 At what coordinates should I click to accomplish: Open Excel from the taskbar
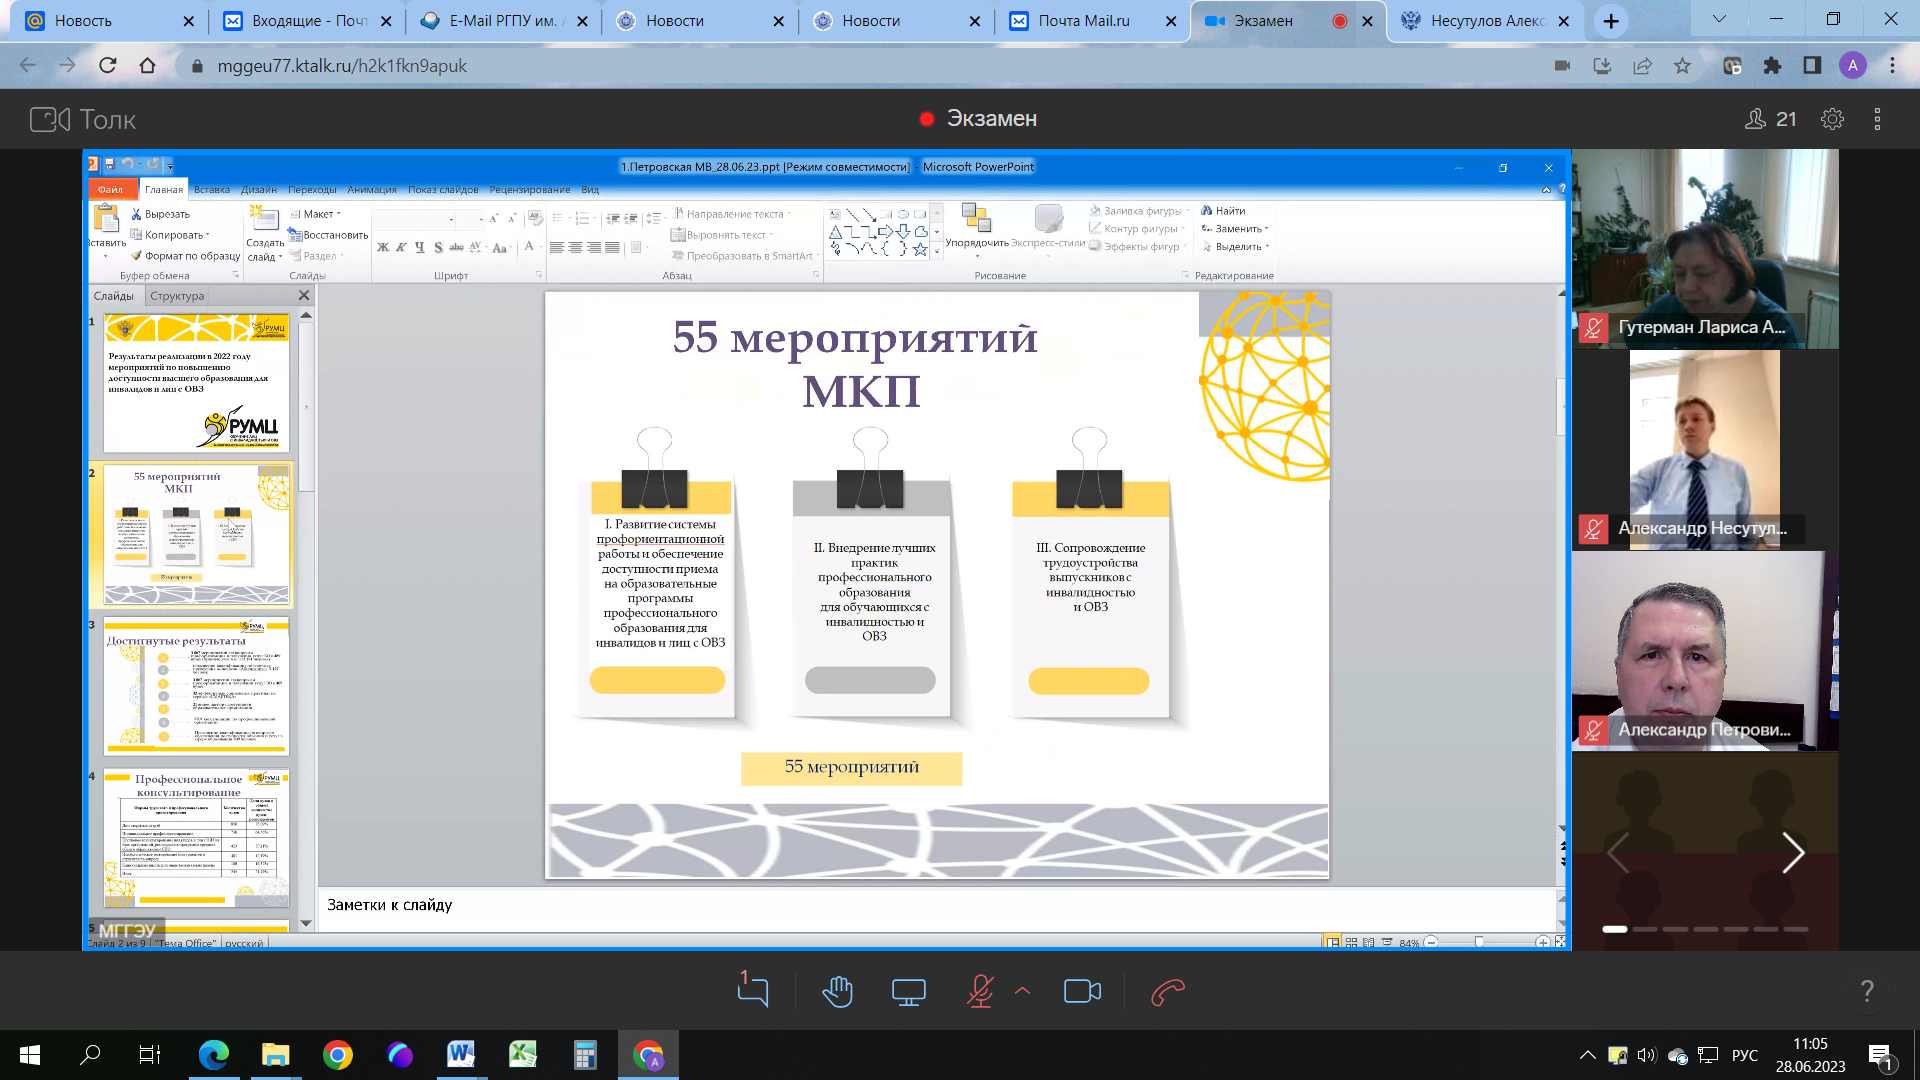(x=522, y=1054)
